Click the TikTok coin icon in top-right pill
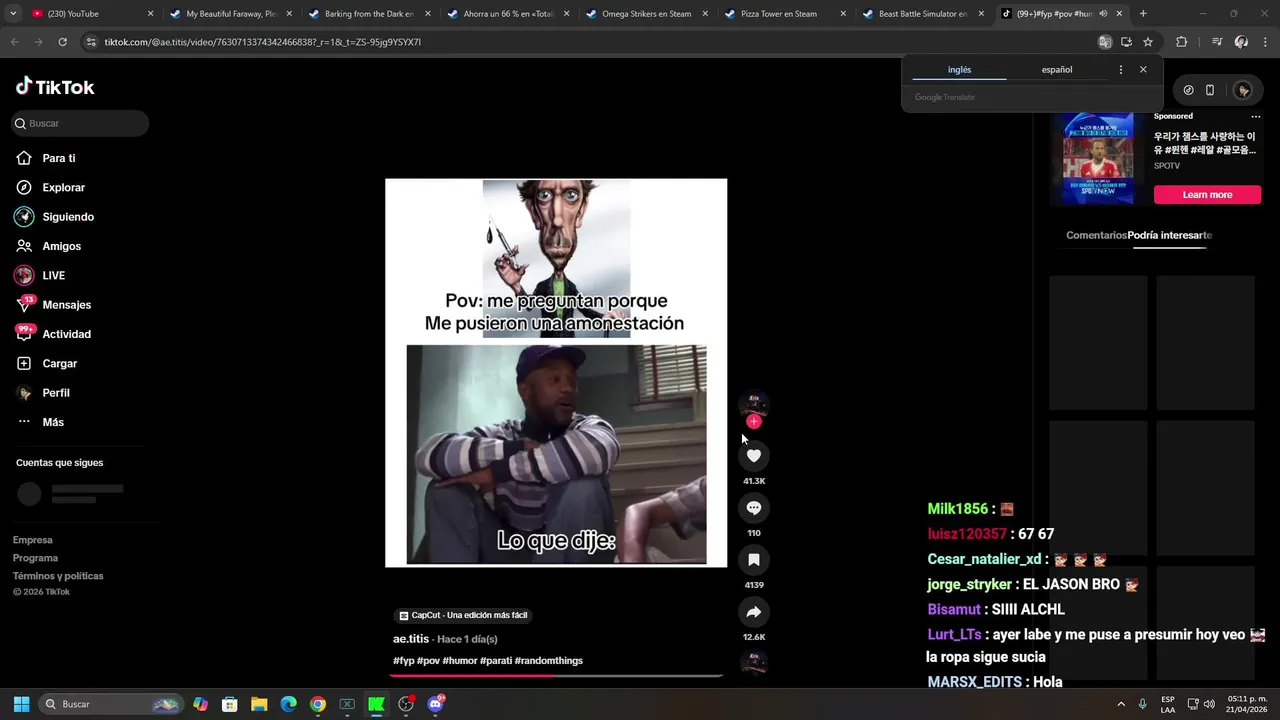1280x720 pixels. point(1188,90)
